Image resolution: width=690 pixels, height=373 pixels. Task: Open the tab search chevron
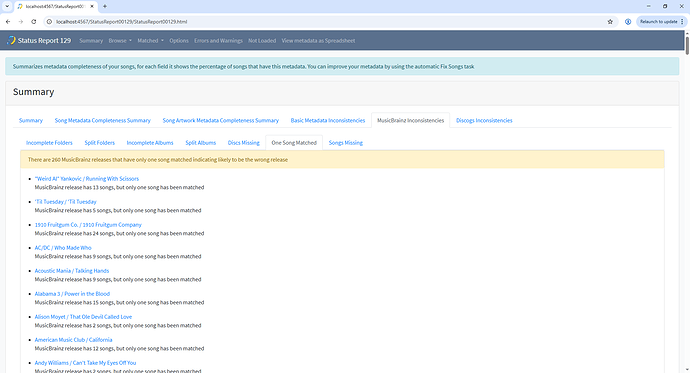pyautogui.click(x=7, y=6)
